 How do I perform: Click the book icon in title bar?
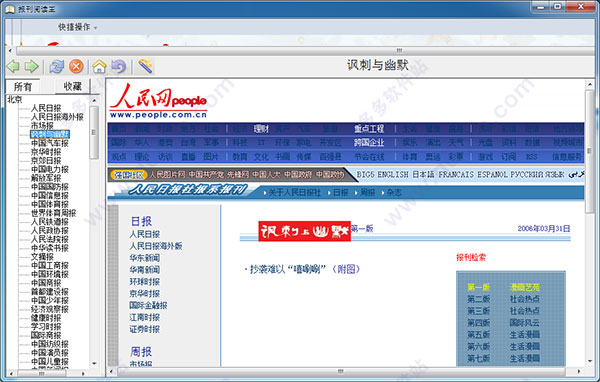tap(10, 9)
